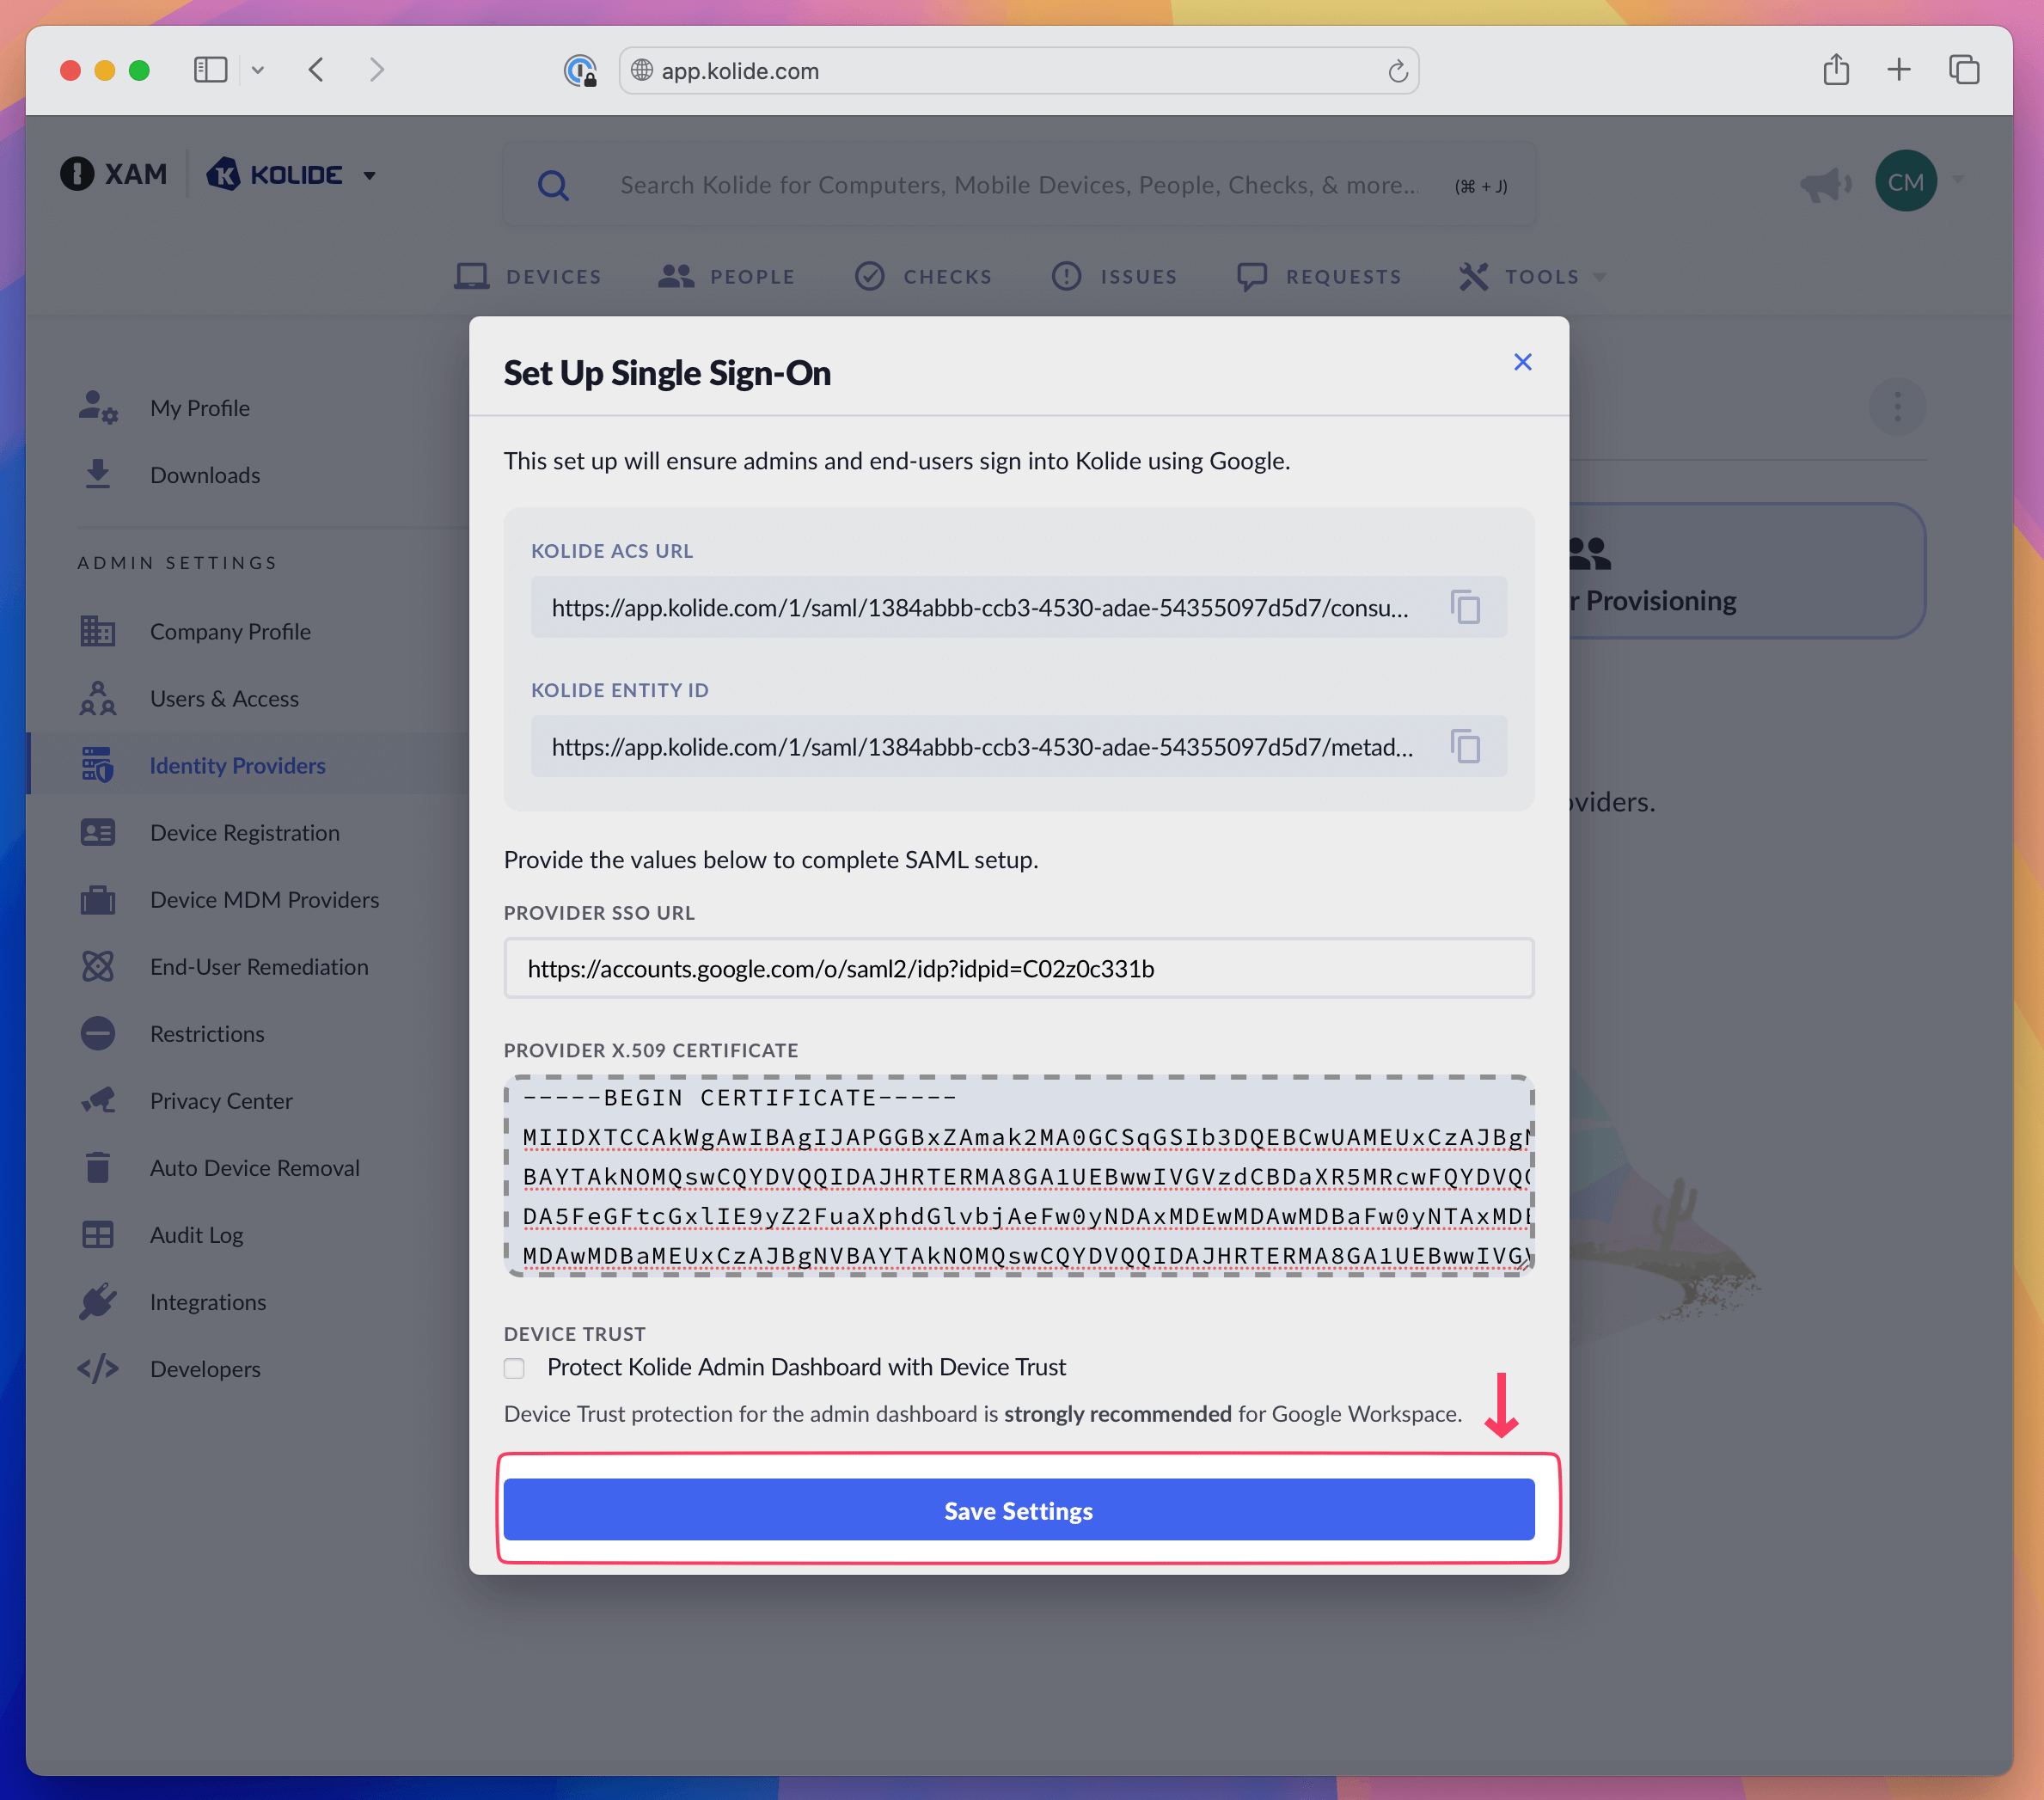
Task: Click Save Settings button
Action: pyautogui.click(x=1018, y=1509)
